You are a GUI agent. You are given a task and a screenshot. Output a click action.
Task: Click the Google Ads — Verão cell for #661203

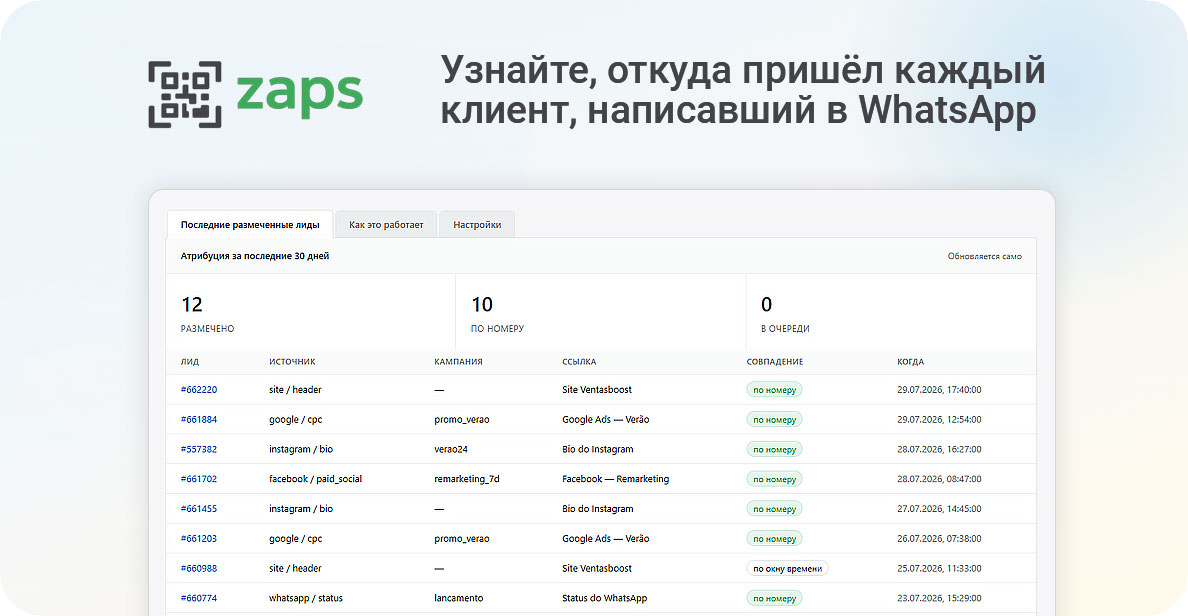click(x=605, y=539)
